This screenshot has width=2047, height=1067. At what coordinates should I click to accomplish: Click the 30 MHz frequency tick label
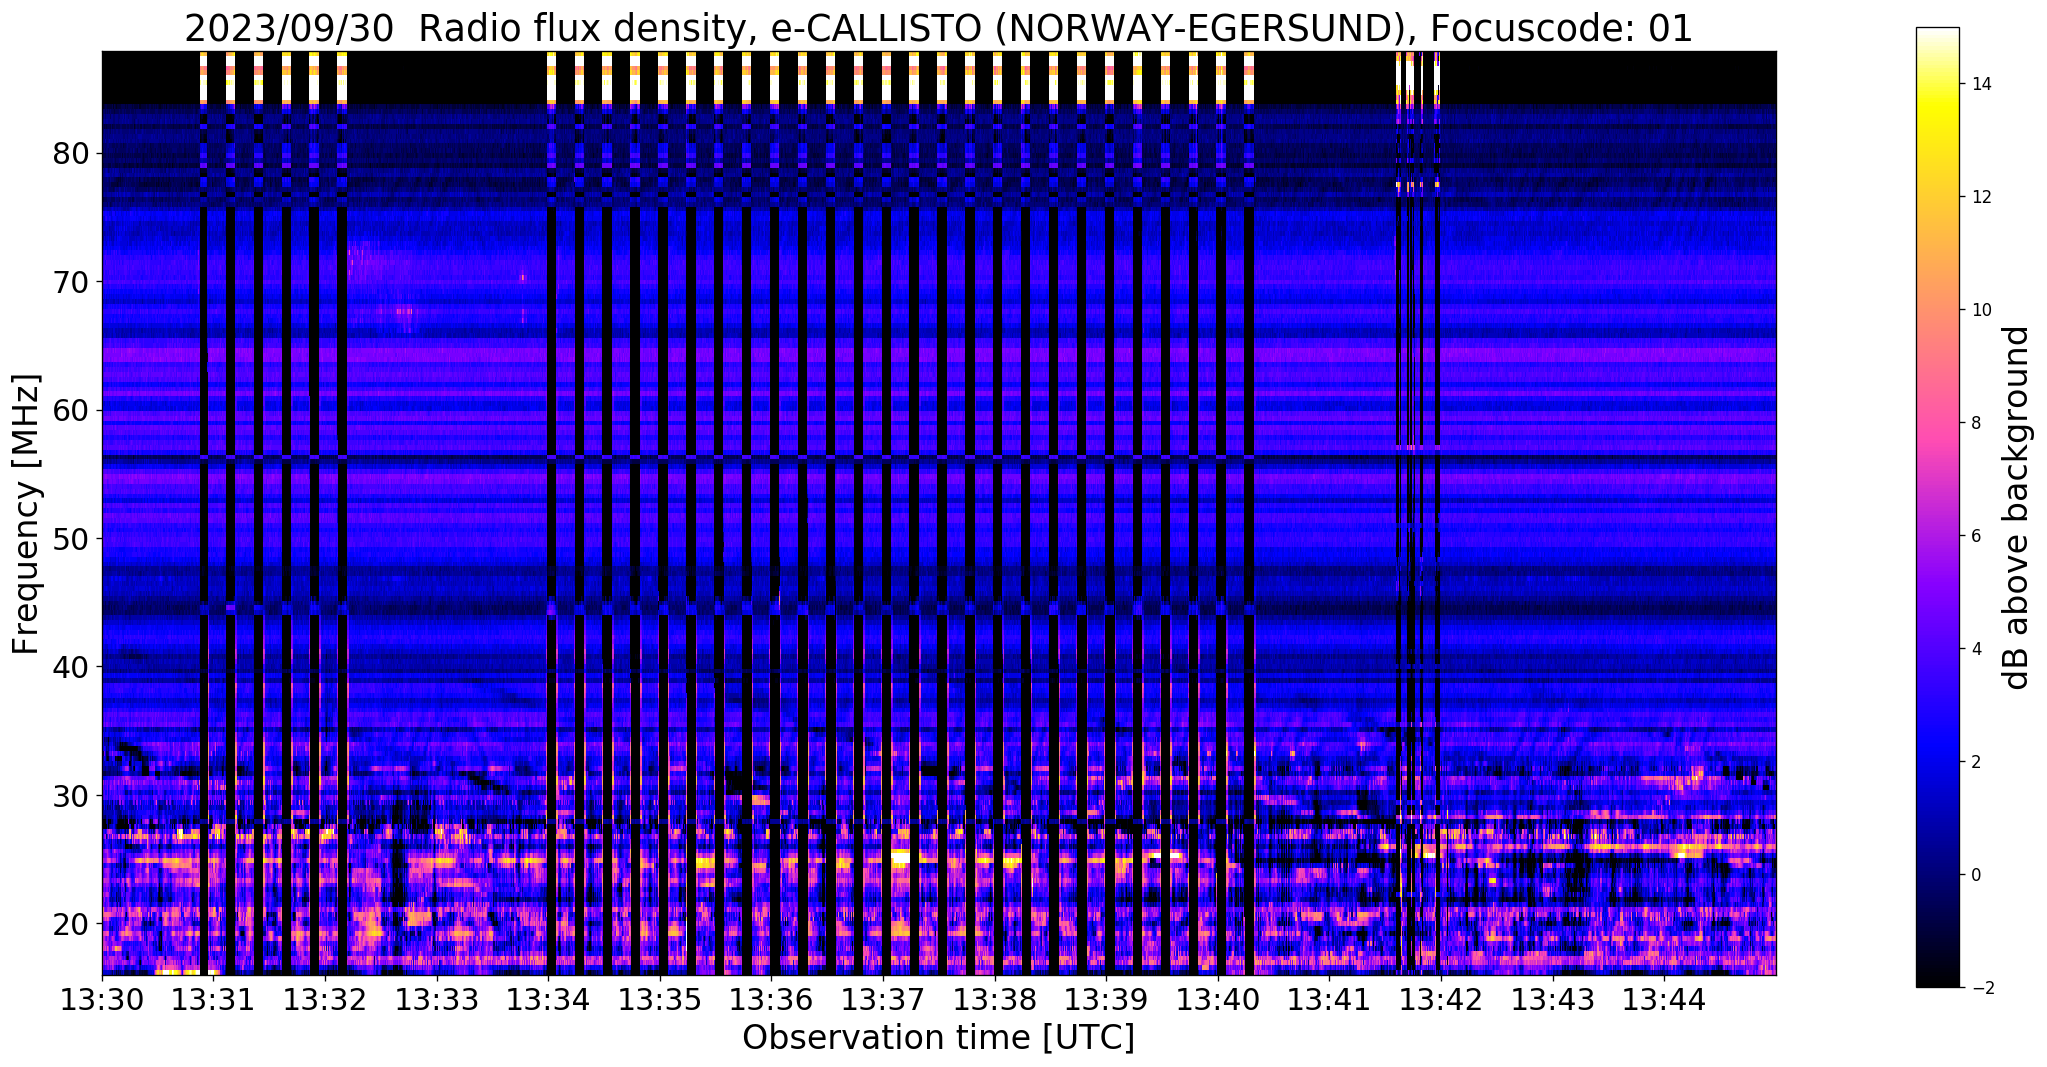click(73, 795)
